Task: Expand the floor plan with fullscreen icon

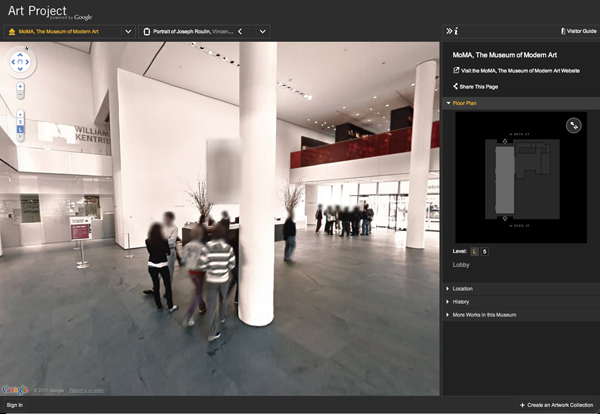Action: [x=574, y=126]
